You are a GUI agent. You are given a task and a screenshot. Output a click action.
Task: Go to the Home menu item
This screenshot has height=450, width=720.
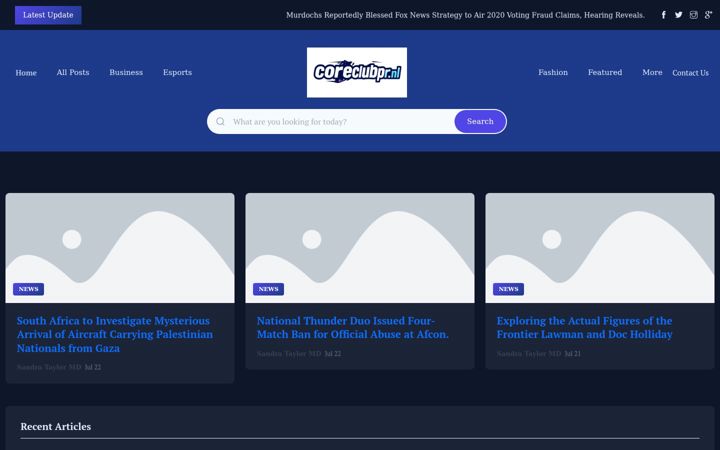point(26,73)
